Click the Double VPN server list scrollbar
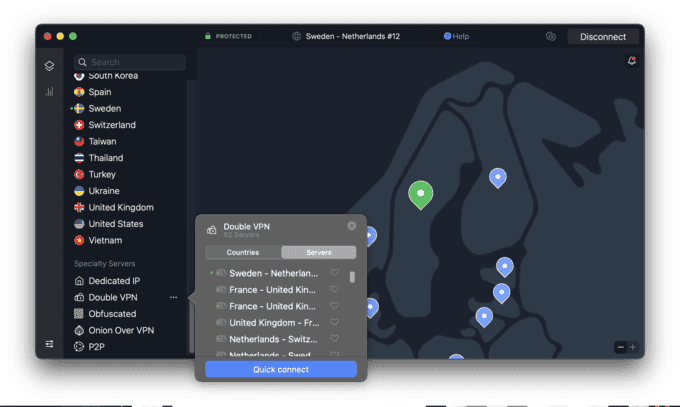Image resolution: width=680 pixels, height=407 pixels. coord(352,277)
